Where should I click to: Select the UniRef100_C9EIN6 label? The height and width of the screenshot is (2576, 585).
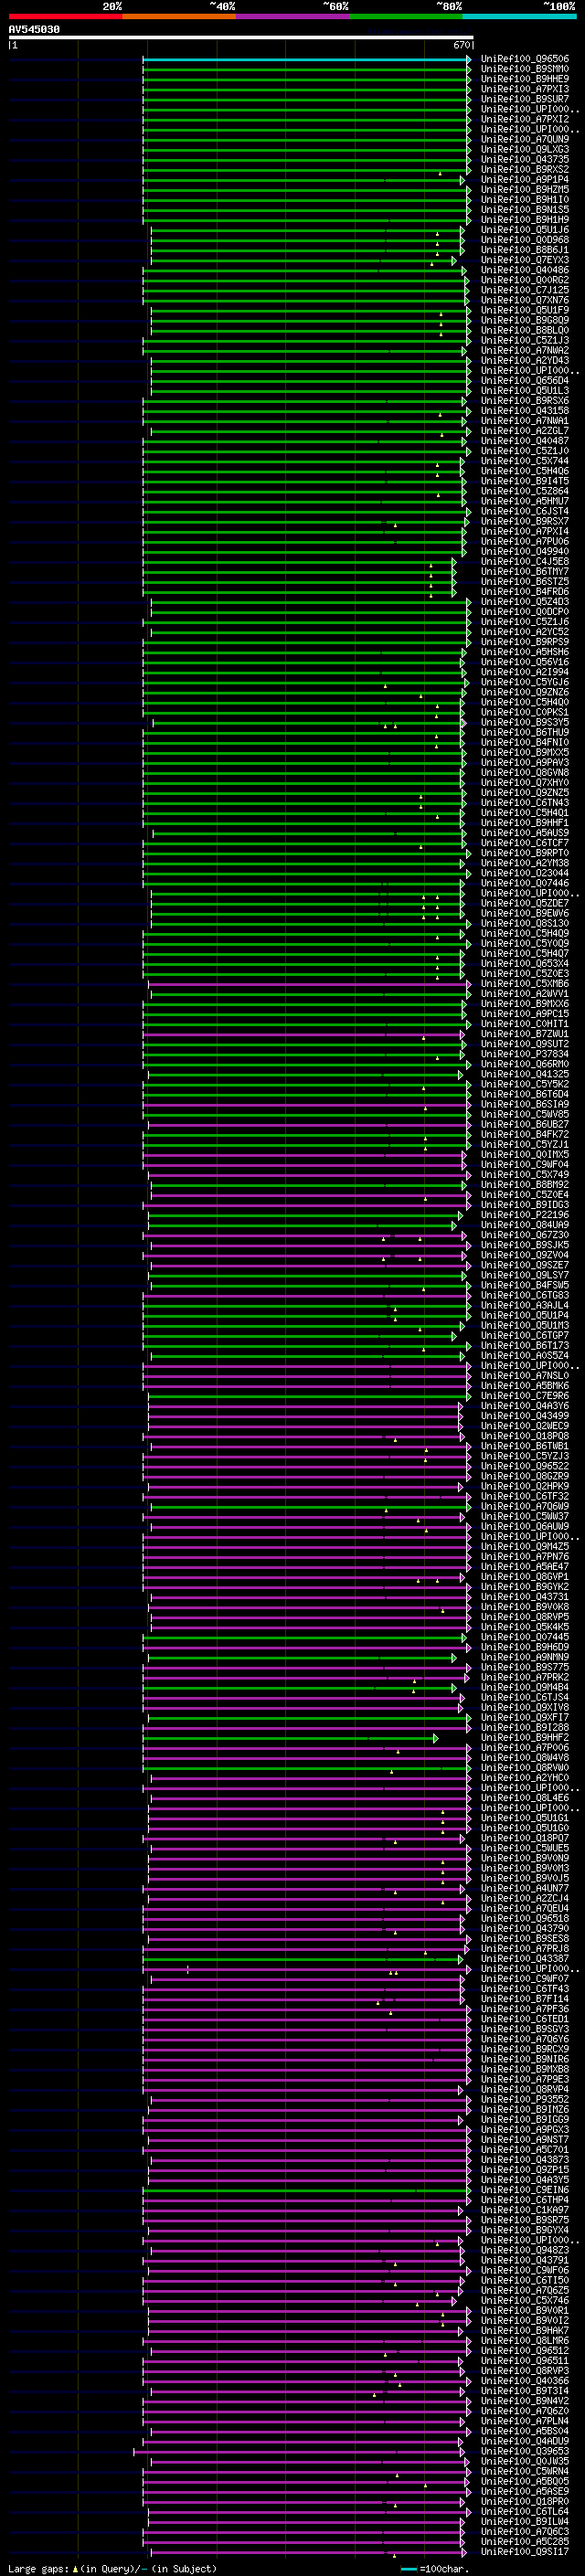525,2190
